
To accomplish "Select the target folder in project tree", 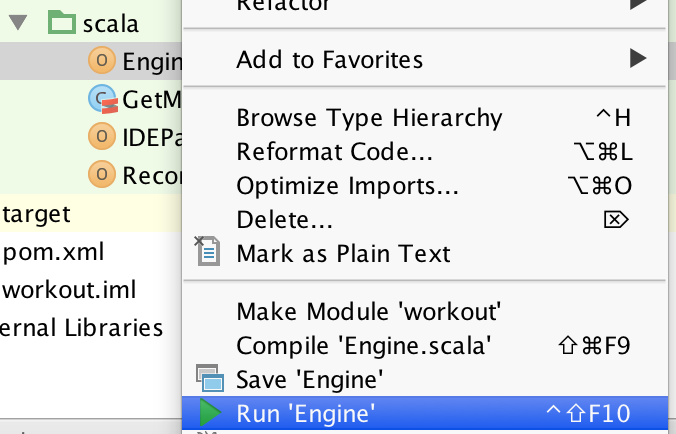I will [x=37, y=214].
